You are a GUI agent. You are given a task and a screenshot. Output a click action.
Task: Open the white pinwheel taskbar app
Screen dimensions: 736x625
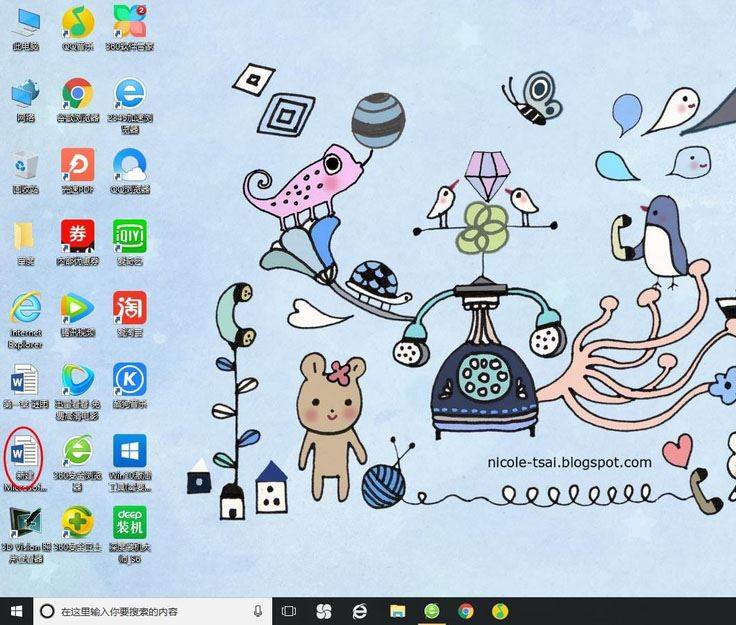point(324,611)
